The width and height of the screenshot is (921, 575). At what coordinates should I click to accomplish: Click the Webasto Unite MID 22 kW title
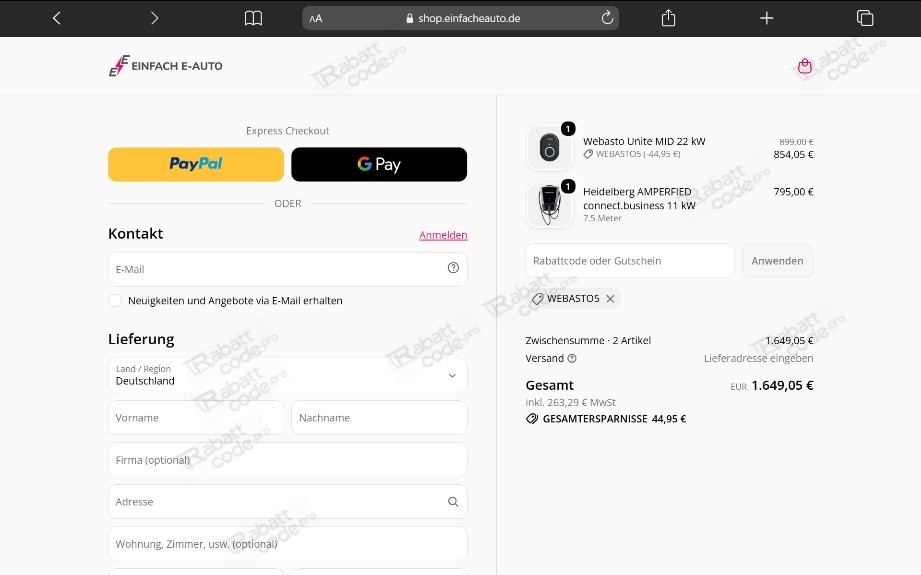click(644, 141)
